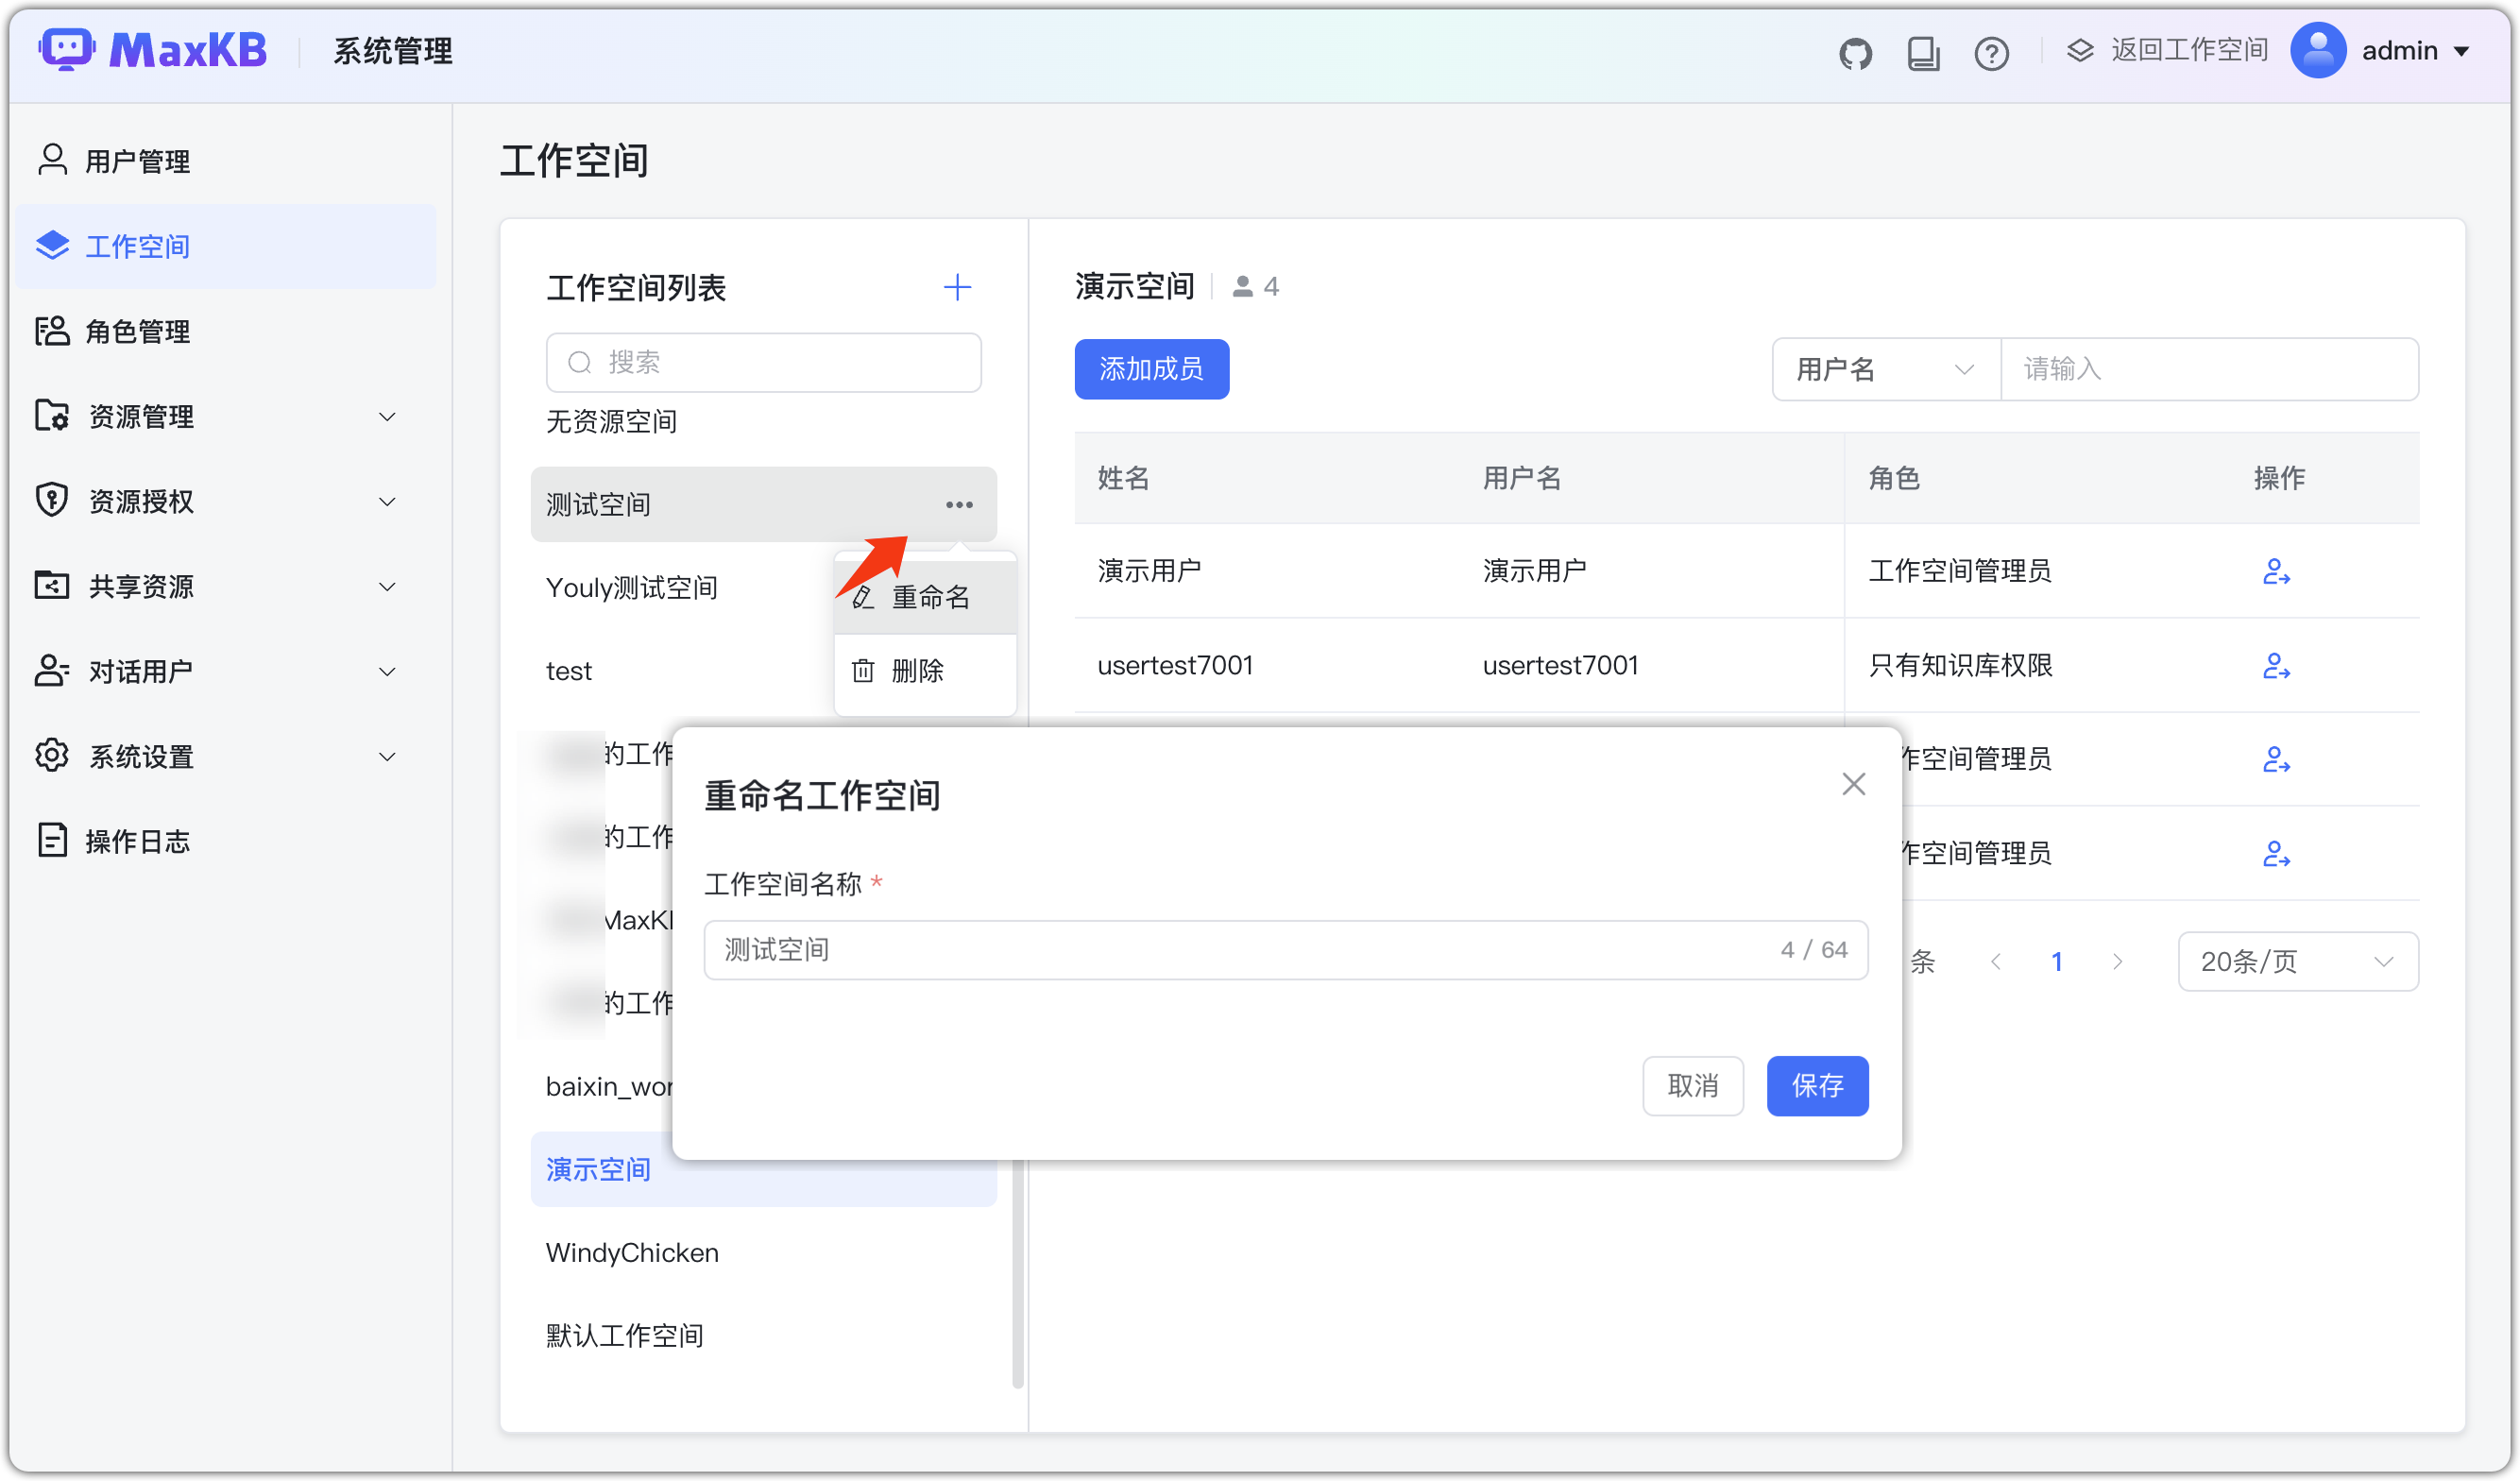The height and width of the screenshot is (1481, 2520).
Task: Select 删除 from the context menu
Action: point(918,671)
